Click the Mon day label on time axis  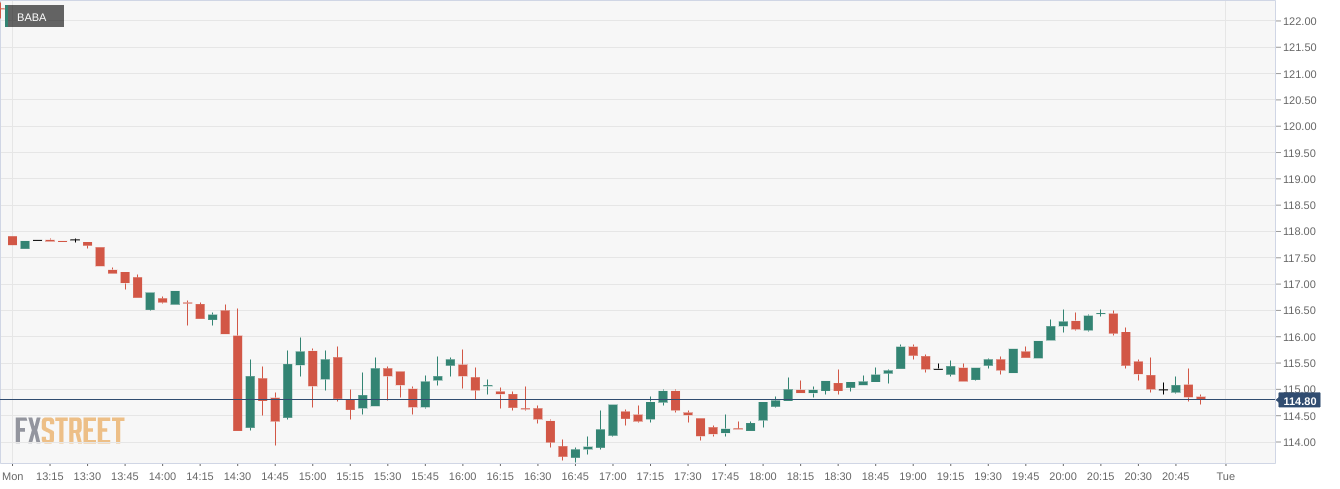pyautogui.click(x=13, y=476)
